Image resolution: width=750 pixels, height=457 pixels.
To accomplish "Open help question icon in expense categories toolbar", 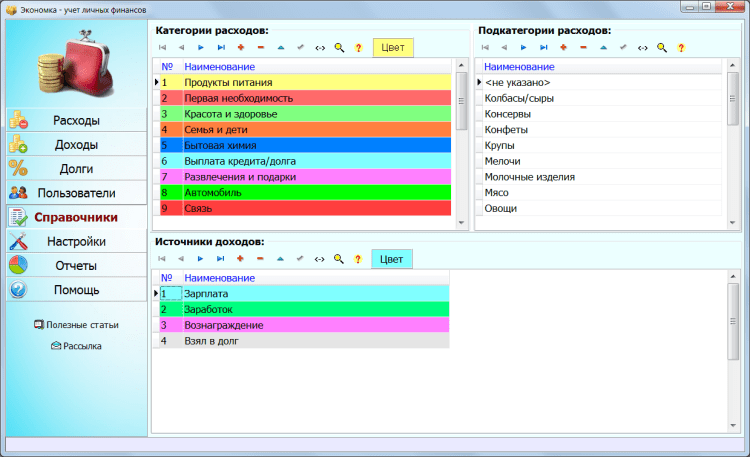I will coord(359,47).
